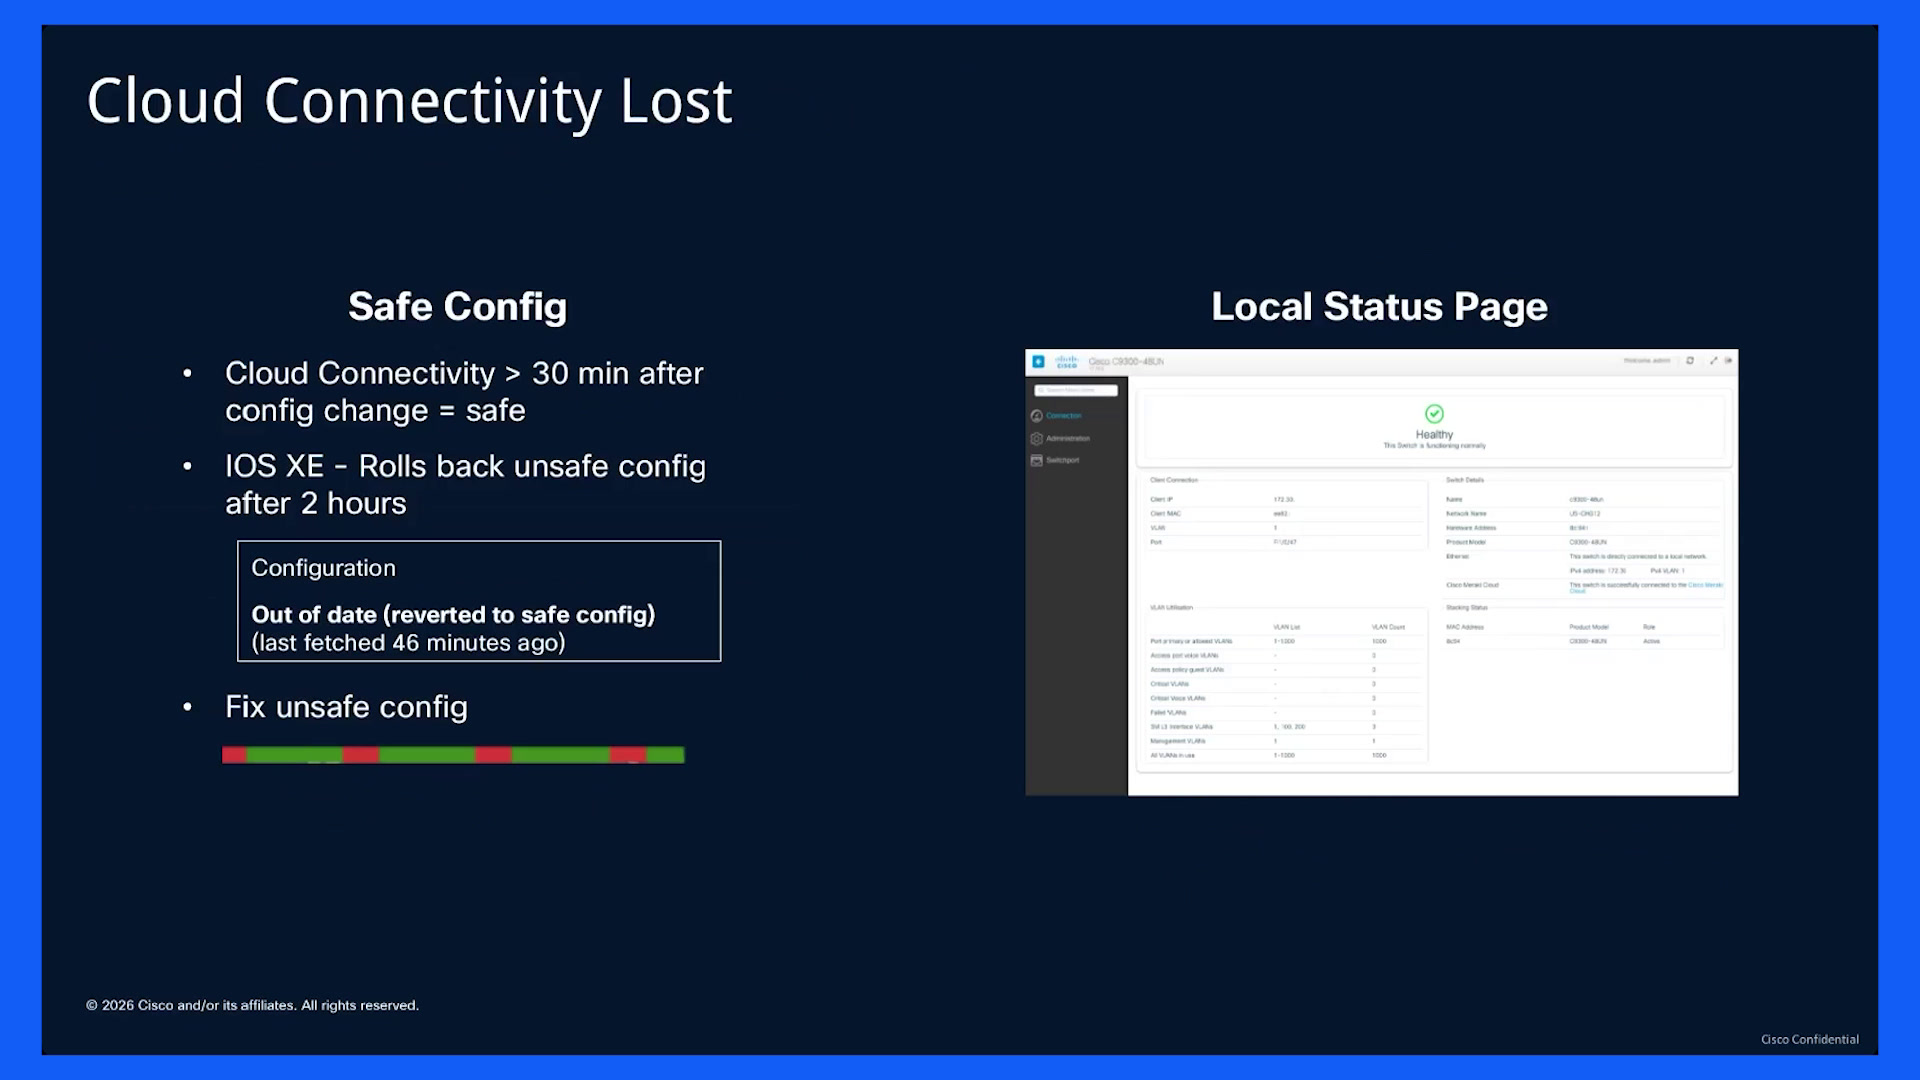Click the Cisco C9300-48UN device title
Viewport: 1920px width, 1080px height.
tap(1126, 361)
